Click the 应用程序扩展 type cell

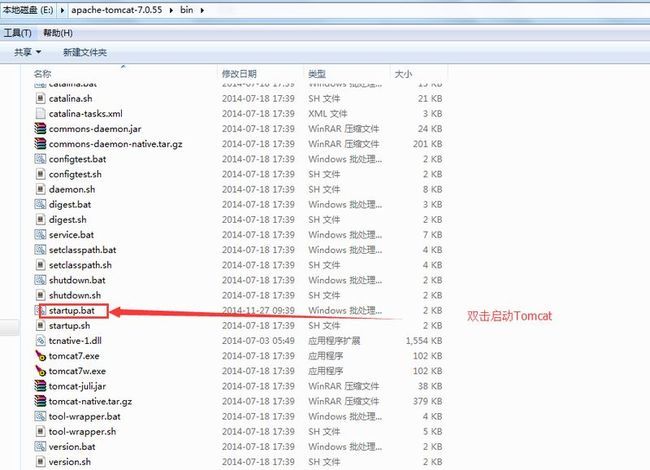[334, 341]
